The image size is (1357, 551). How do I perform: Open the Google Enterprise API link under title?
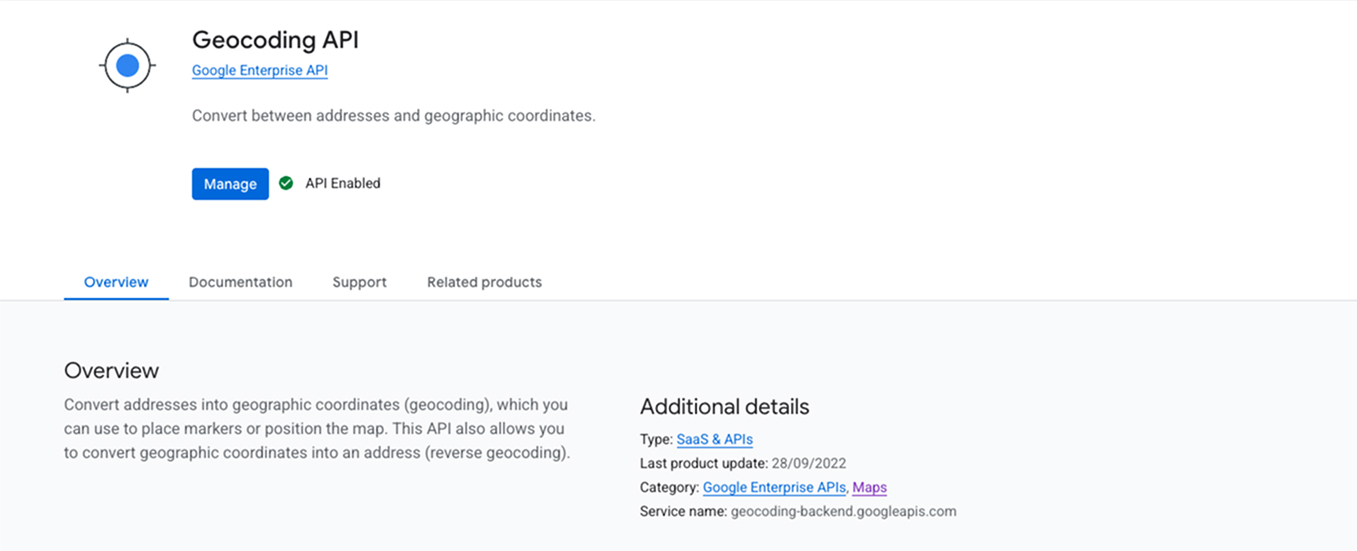pos(259,71)
